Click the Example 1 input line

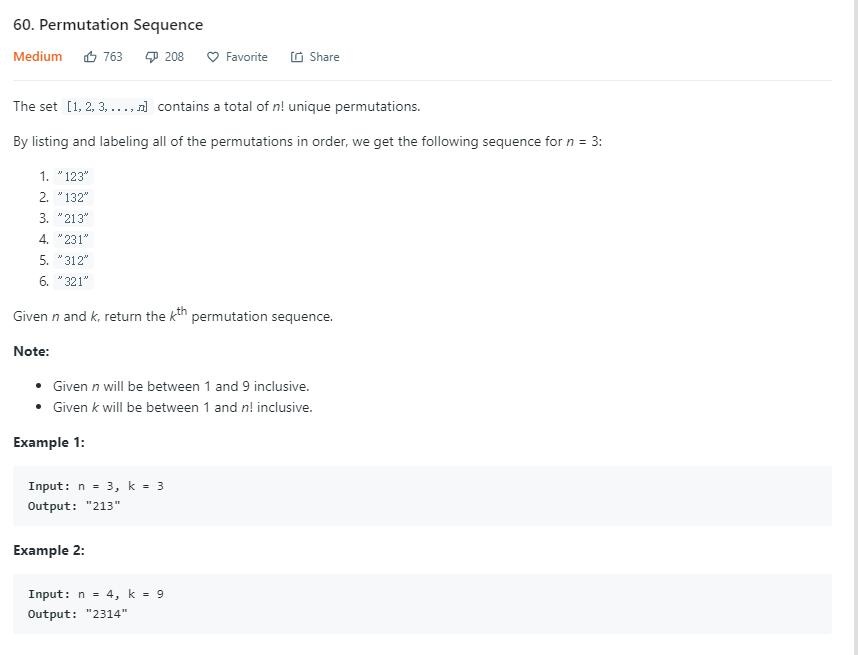[96, 486]
